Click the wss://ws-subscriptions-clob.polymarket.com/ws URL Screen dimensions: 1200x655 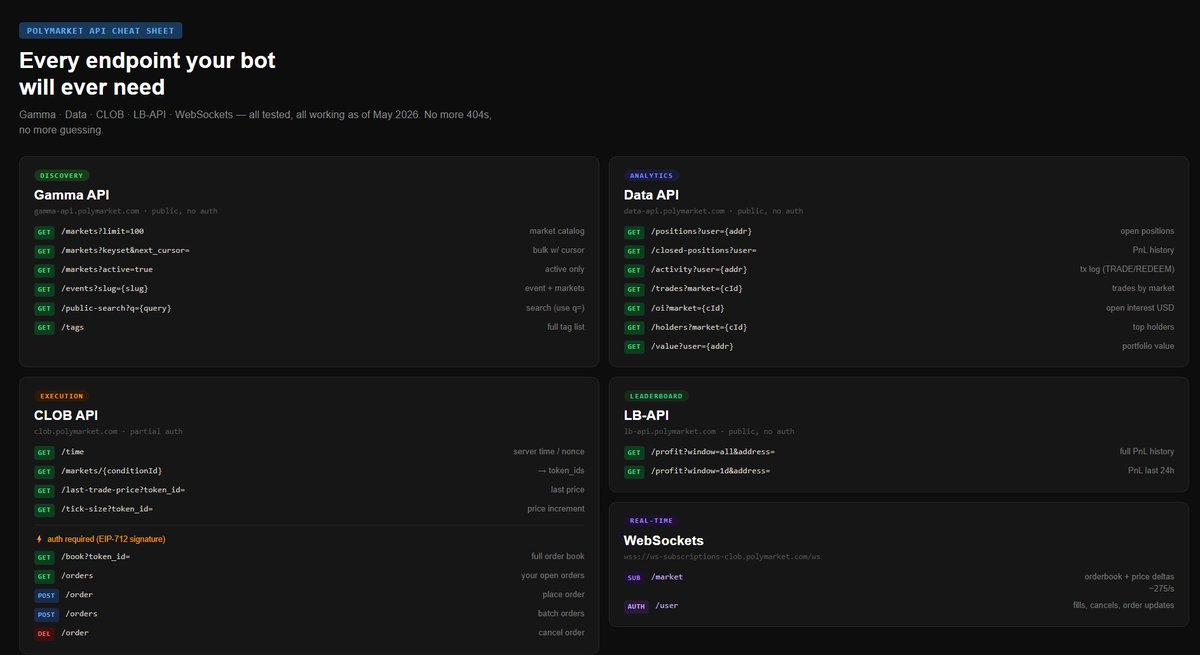click(x=722, y=556)
